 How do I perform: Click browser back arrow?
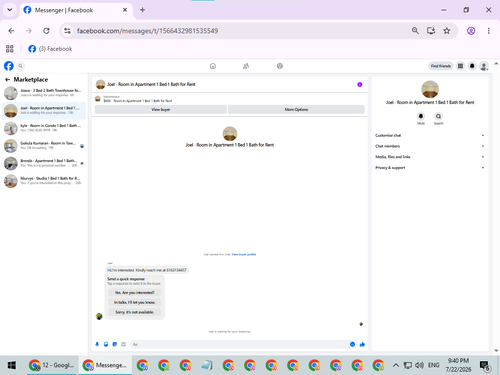[11, 31]
